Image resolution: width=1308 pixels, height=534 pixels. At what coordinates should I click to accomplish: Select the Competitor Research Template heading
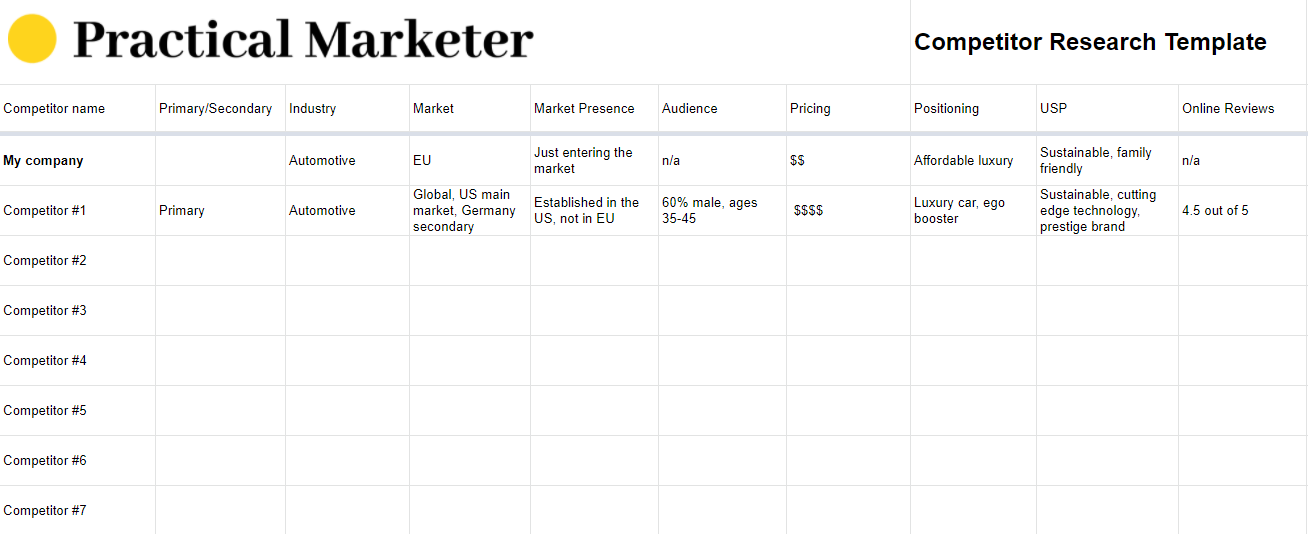tap(1090, 42)
